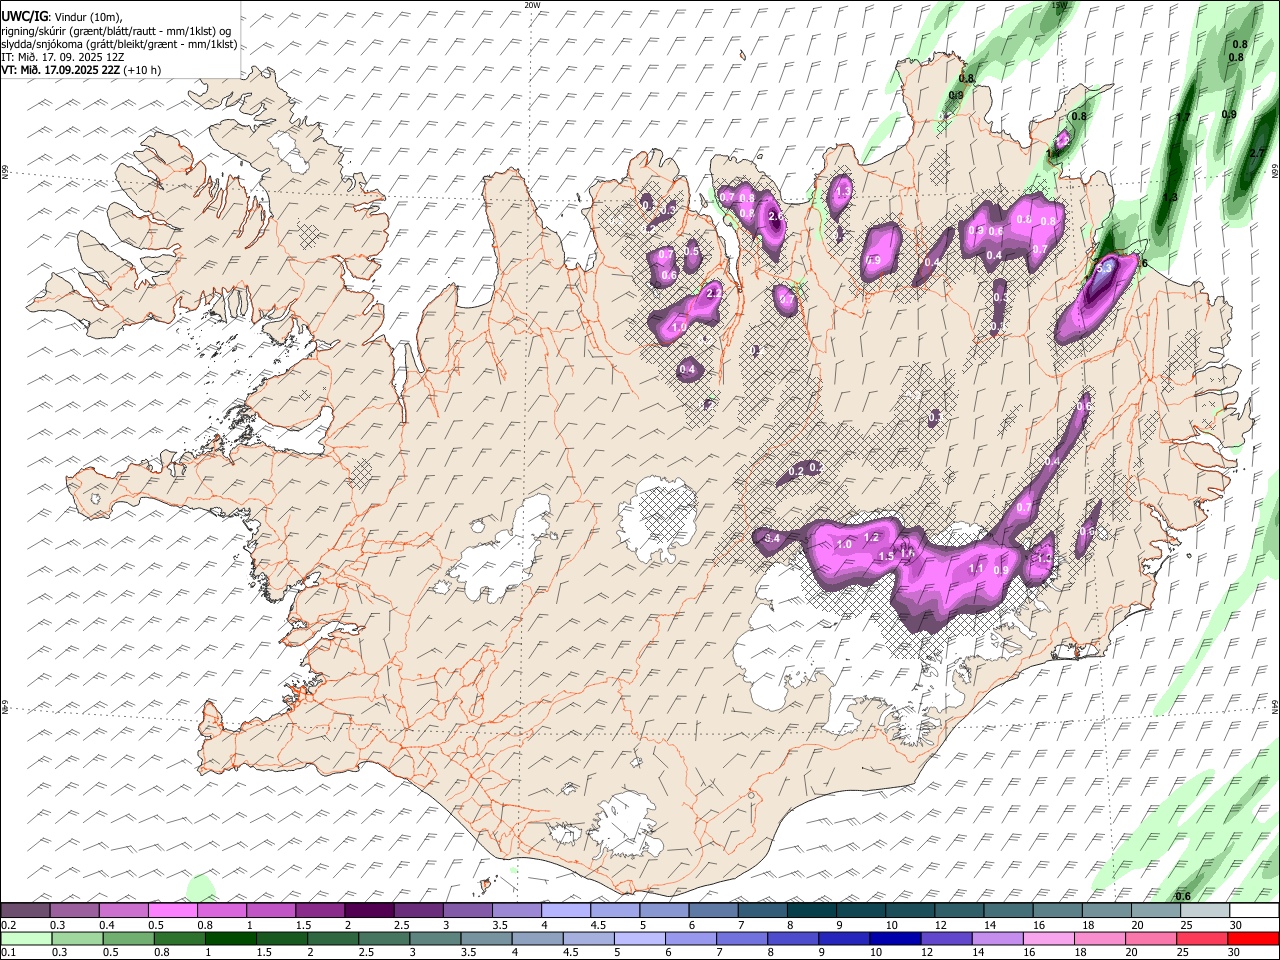1280x960 pixels.
Task: Click the bottom legend swatch between 10 and 12
Action: (x=895, y=939)
